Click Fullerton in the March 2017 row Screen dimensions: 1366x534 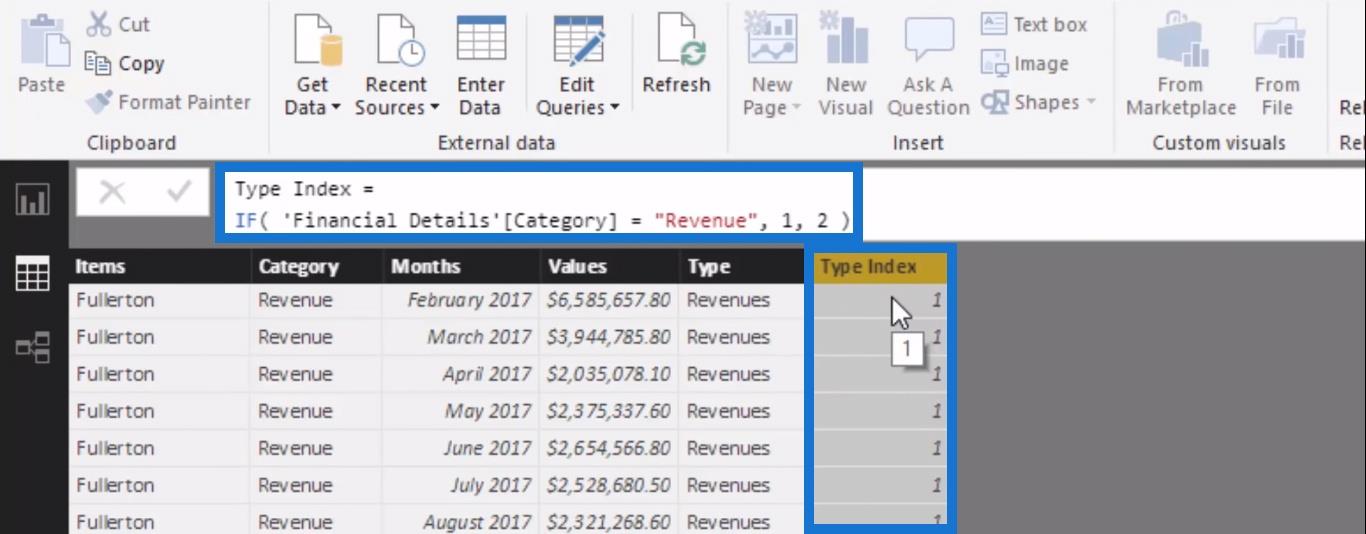[x=160, y=337]
